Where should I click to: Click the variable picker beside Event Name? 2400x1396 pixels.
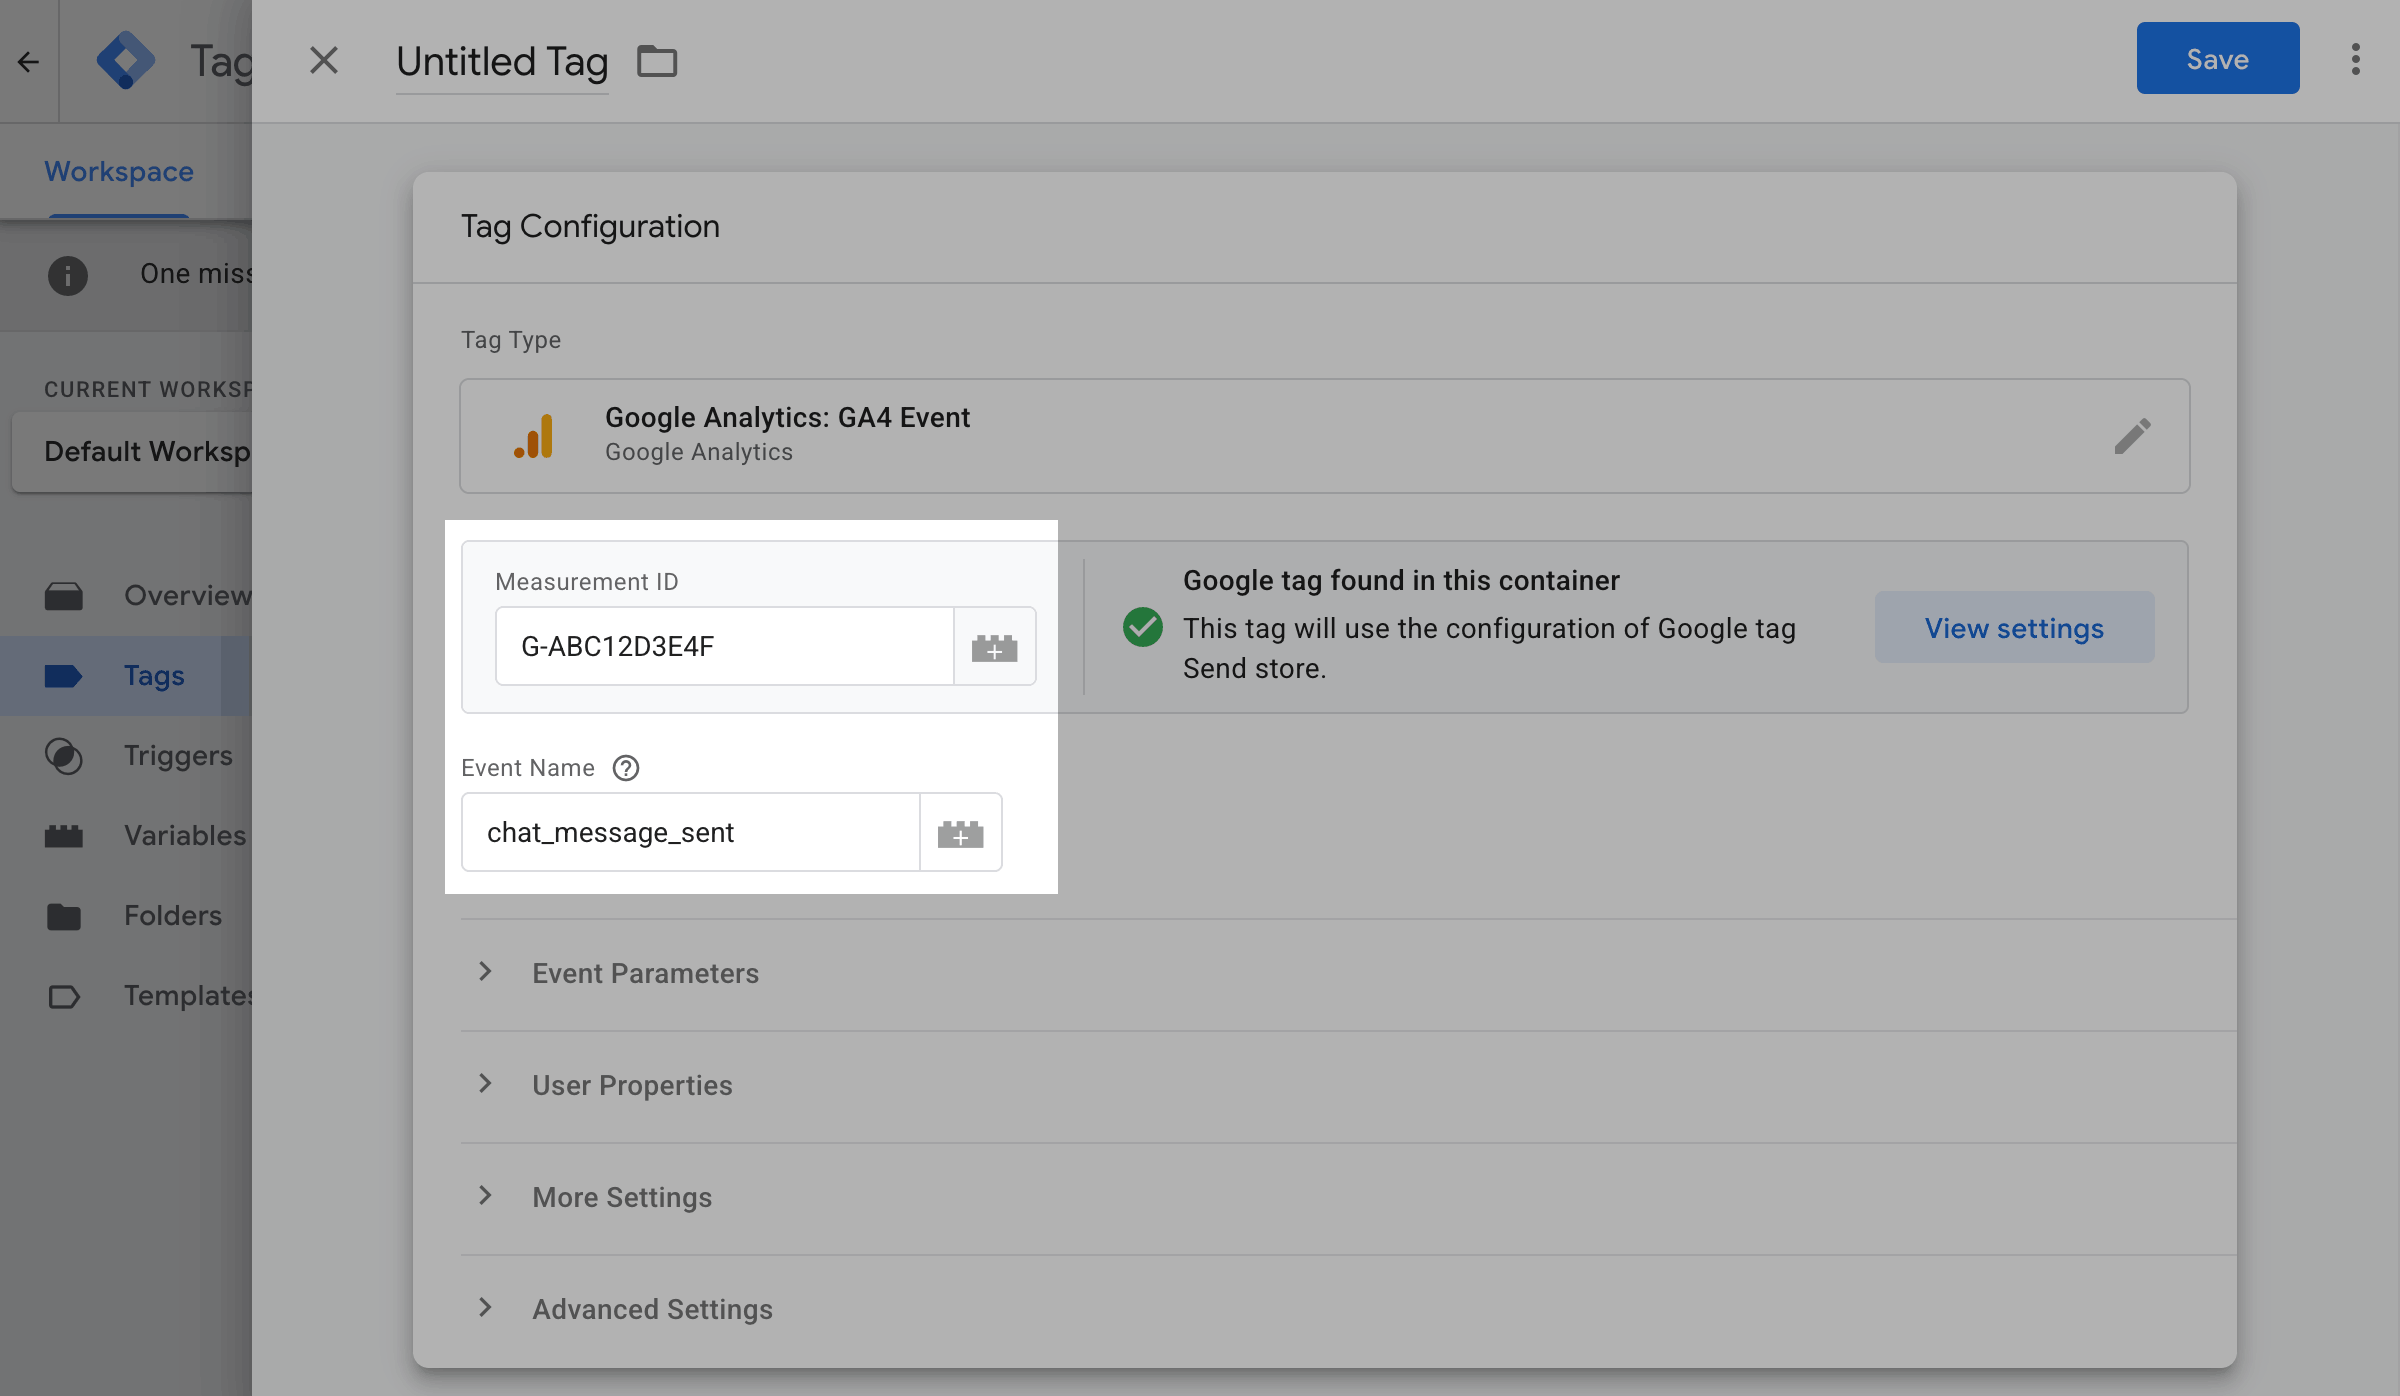point(960,833)
